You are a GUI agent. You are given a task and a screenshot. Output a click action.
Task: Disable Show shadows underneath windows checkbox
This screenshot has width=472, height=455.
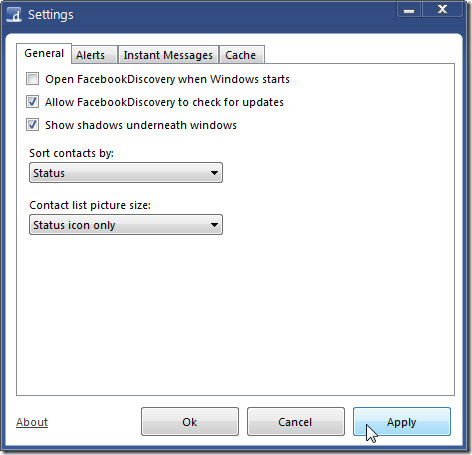coord(32,125)
